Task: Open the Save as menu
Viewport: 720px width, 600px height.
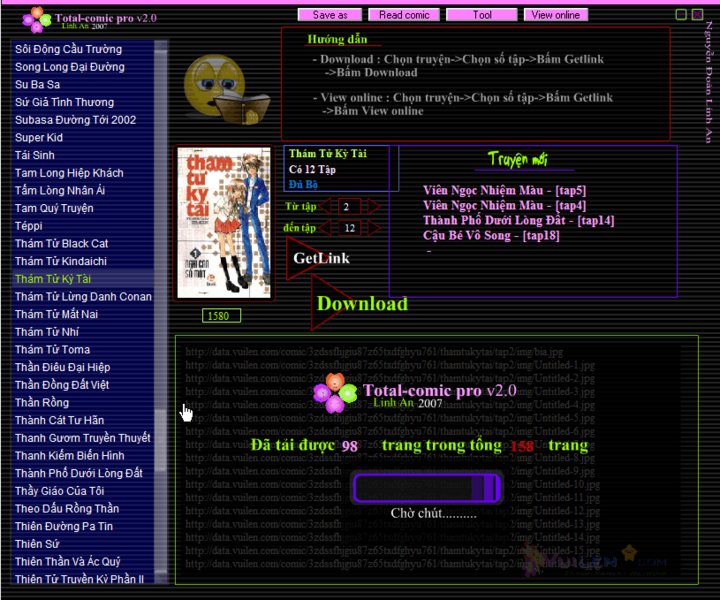Action: pos(330,15)
